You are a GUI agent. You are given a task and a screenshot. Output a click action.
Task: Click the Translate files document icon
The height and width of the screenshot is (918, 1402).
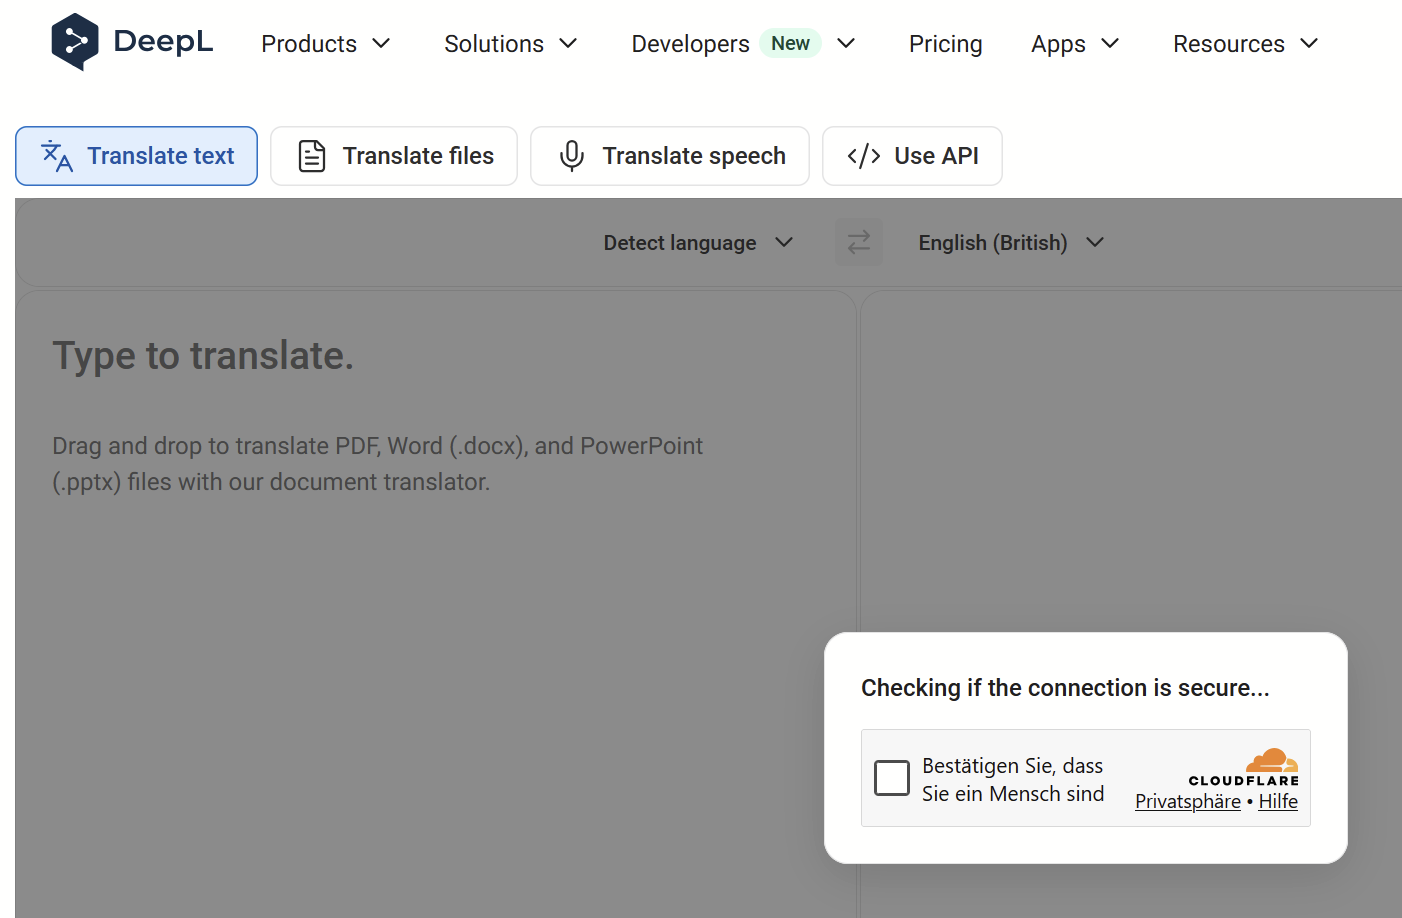tap(312, 156)
